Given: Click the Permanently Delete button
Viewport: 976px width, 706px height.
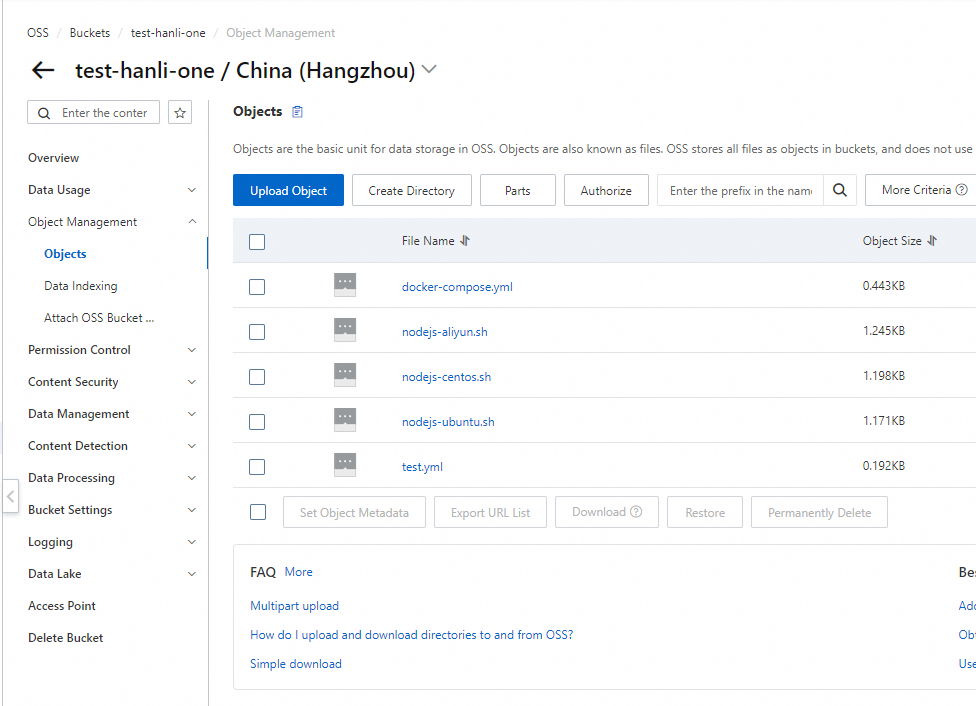Looking at the screenshot, I should pyautogui.click(x=819, y=512).
